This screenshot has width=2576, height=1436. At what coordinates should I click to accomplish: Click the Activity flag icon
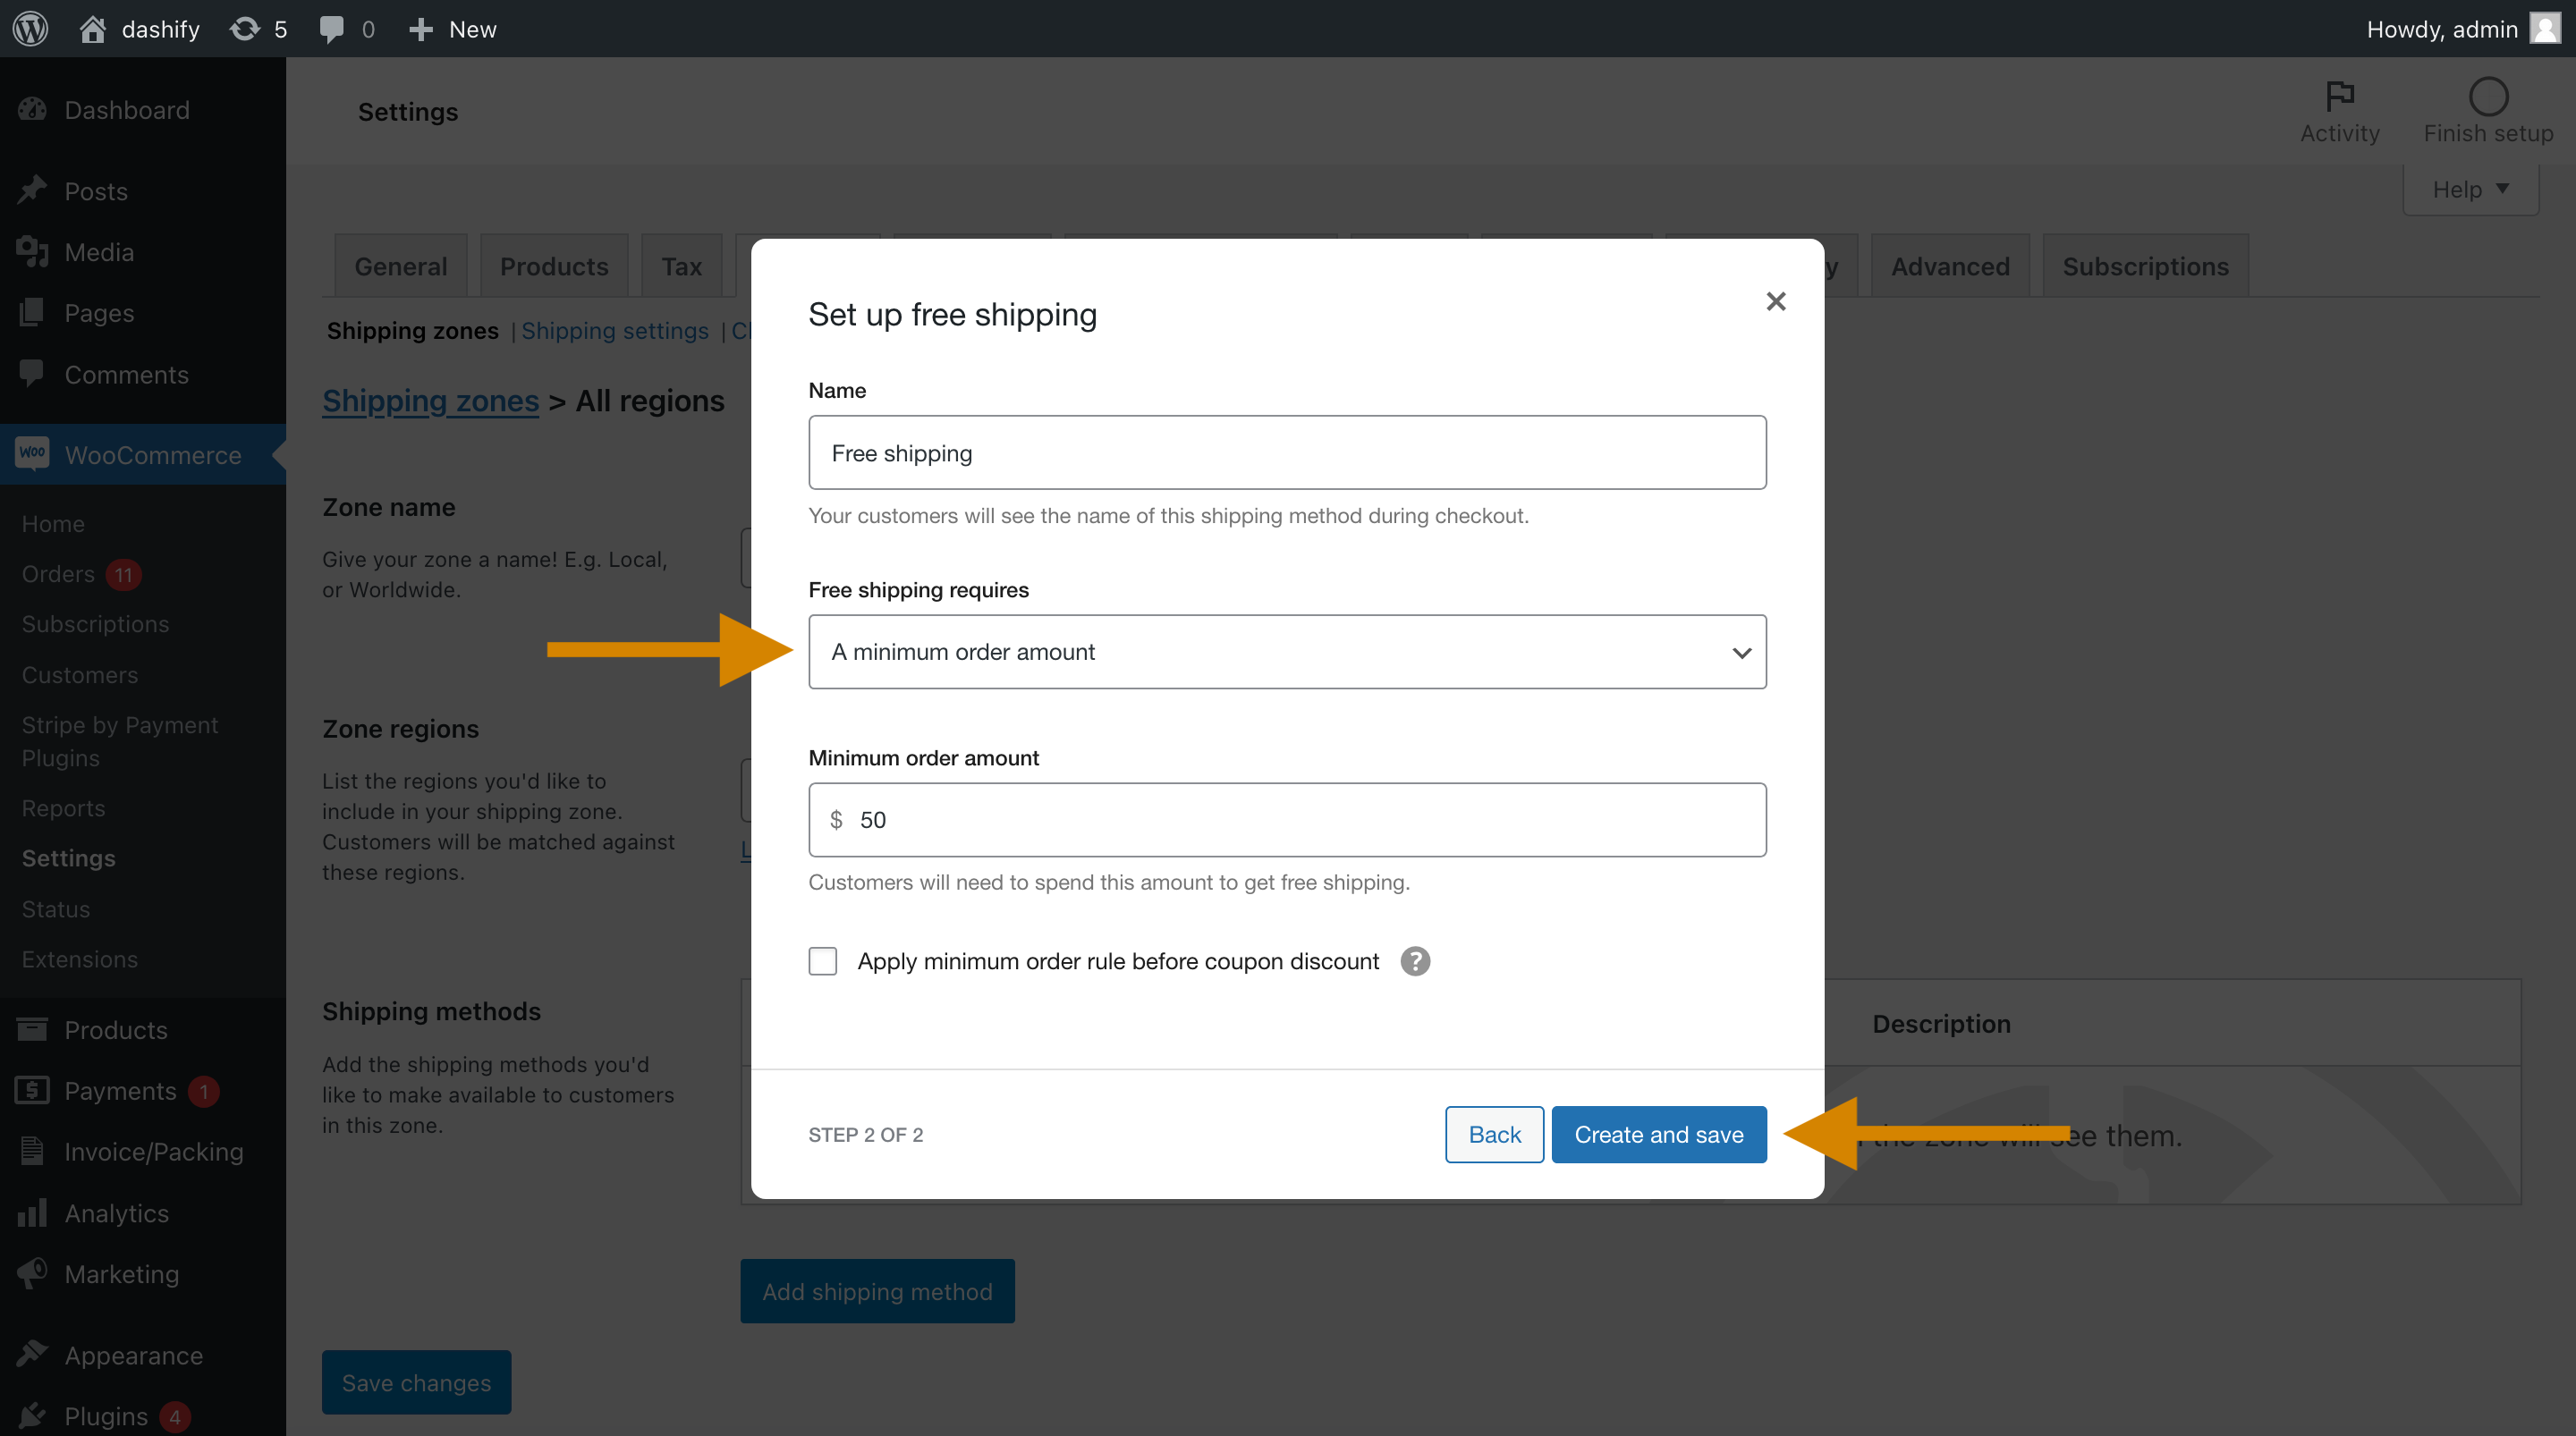[x=2339, y=96]
